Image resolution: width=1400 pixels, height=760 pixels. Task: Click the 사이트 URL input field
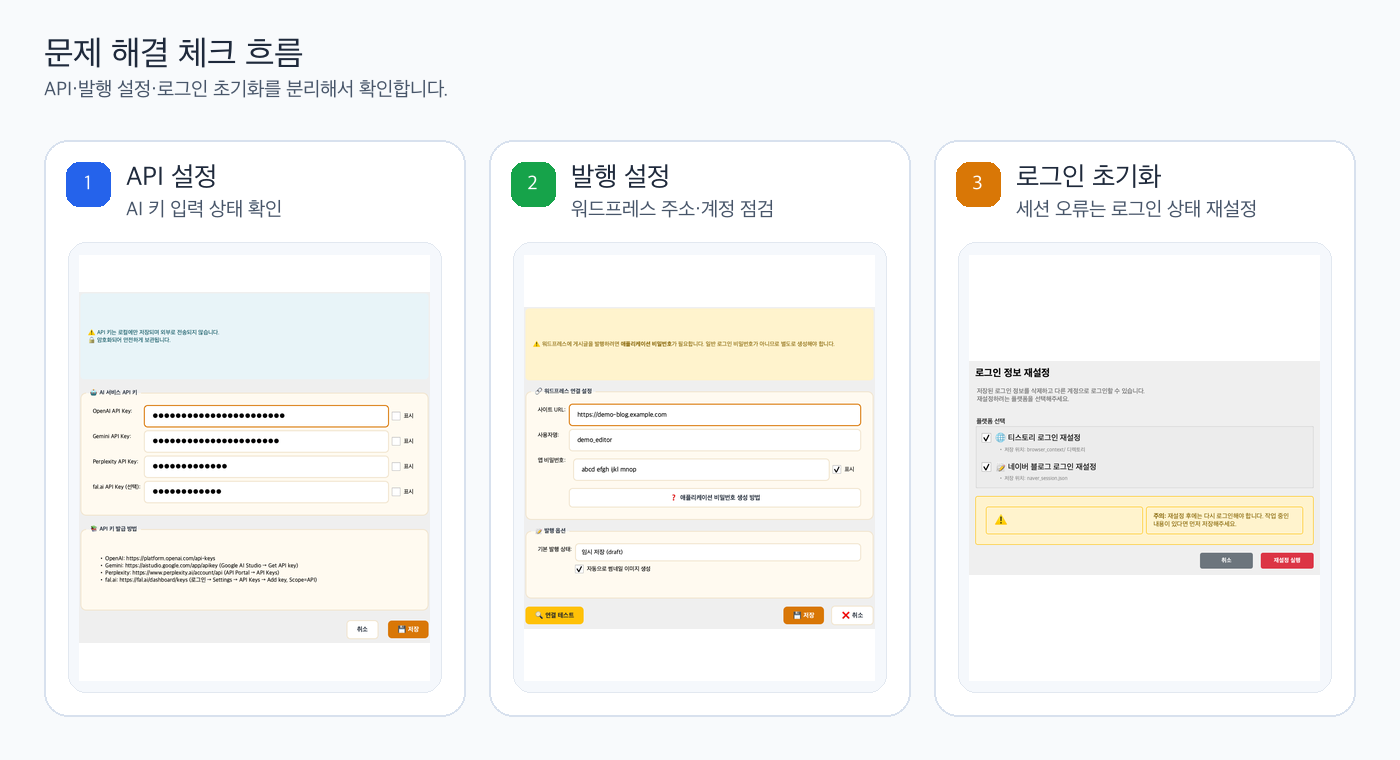pos(714,414)
